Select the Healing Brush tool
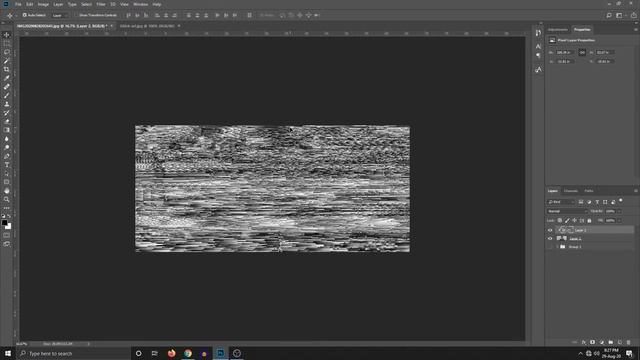Viewport: 640px width, 360px height. (x=7, y=87)
